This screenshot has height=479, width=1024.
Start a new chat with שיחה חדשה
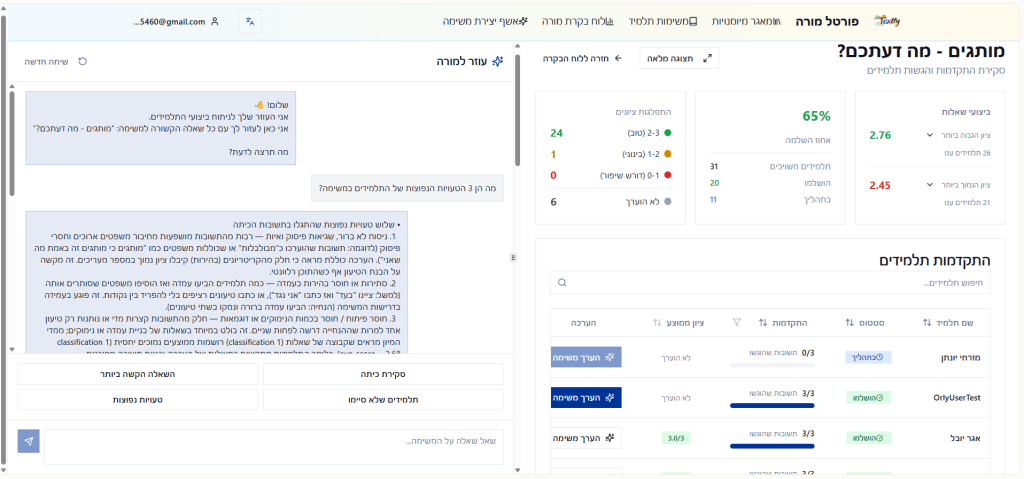[54, 62]
